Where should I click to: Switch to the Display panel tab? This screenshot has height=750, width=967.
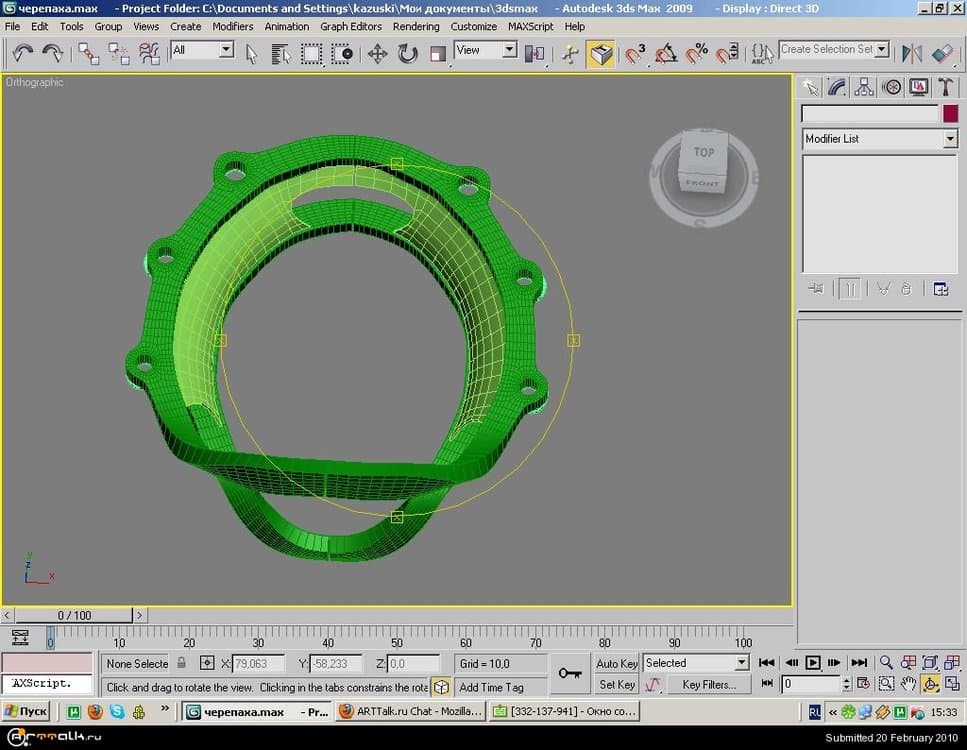click(x=918, y=88)
